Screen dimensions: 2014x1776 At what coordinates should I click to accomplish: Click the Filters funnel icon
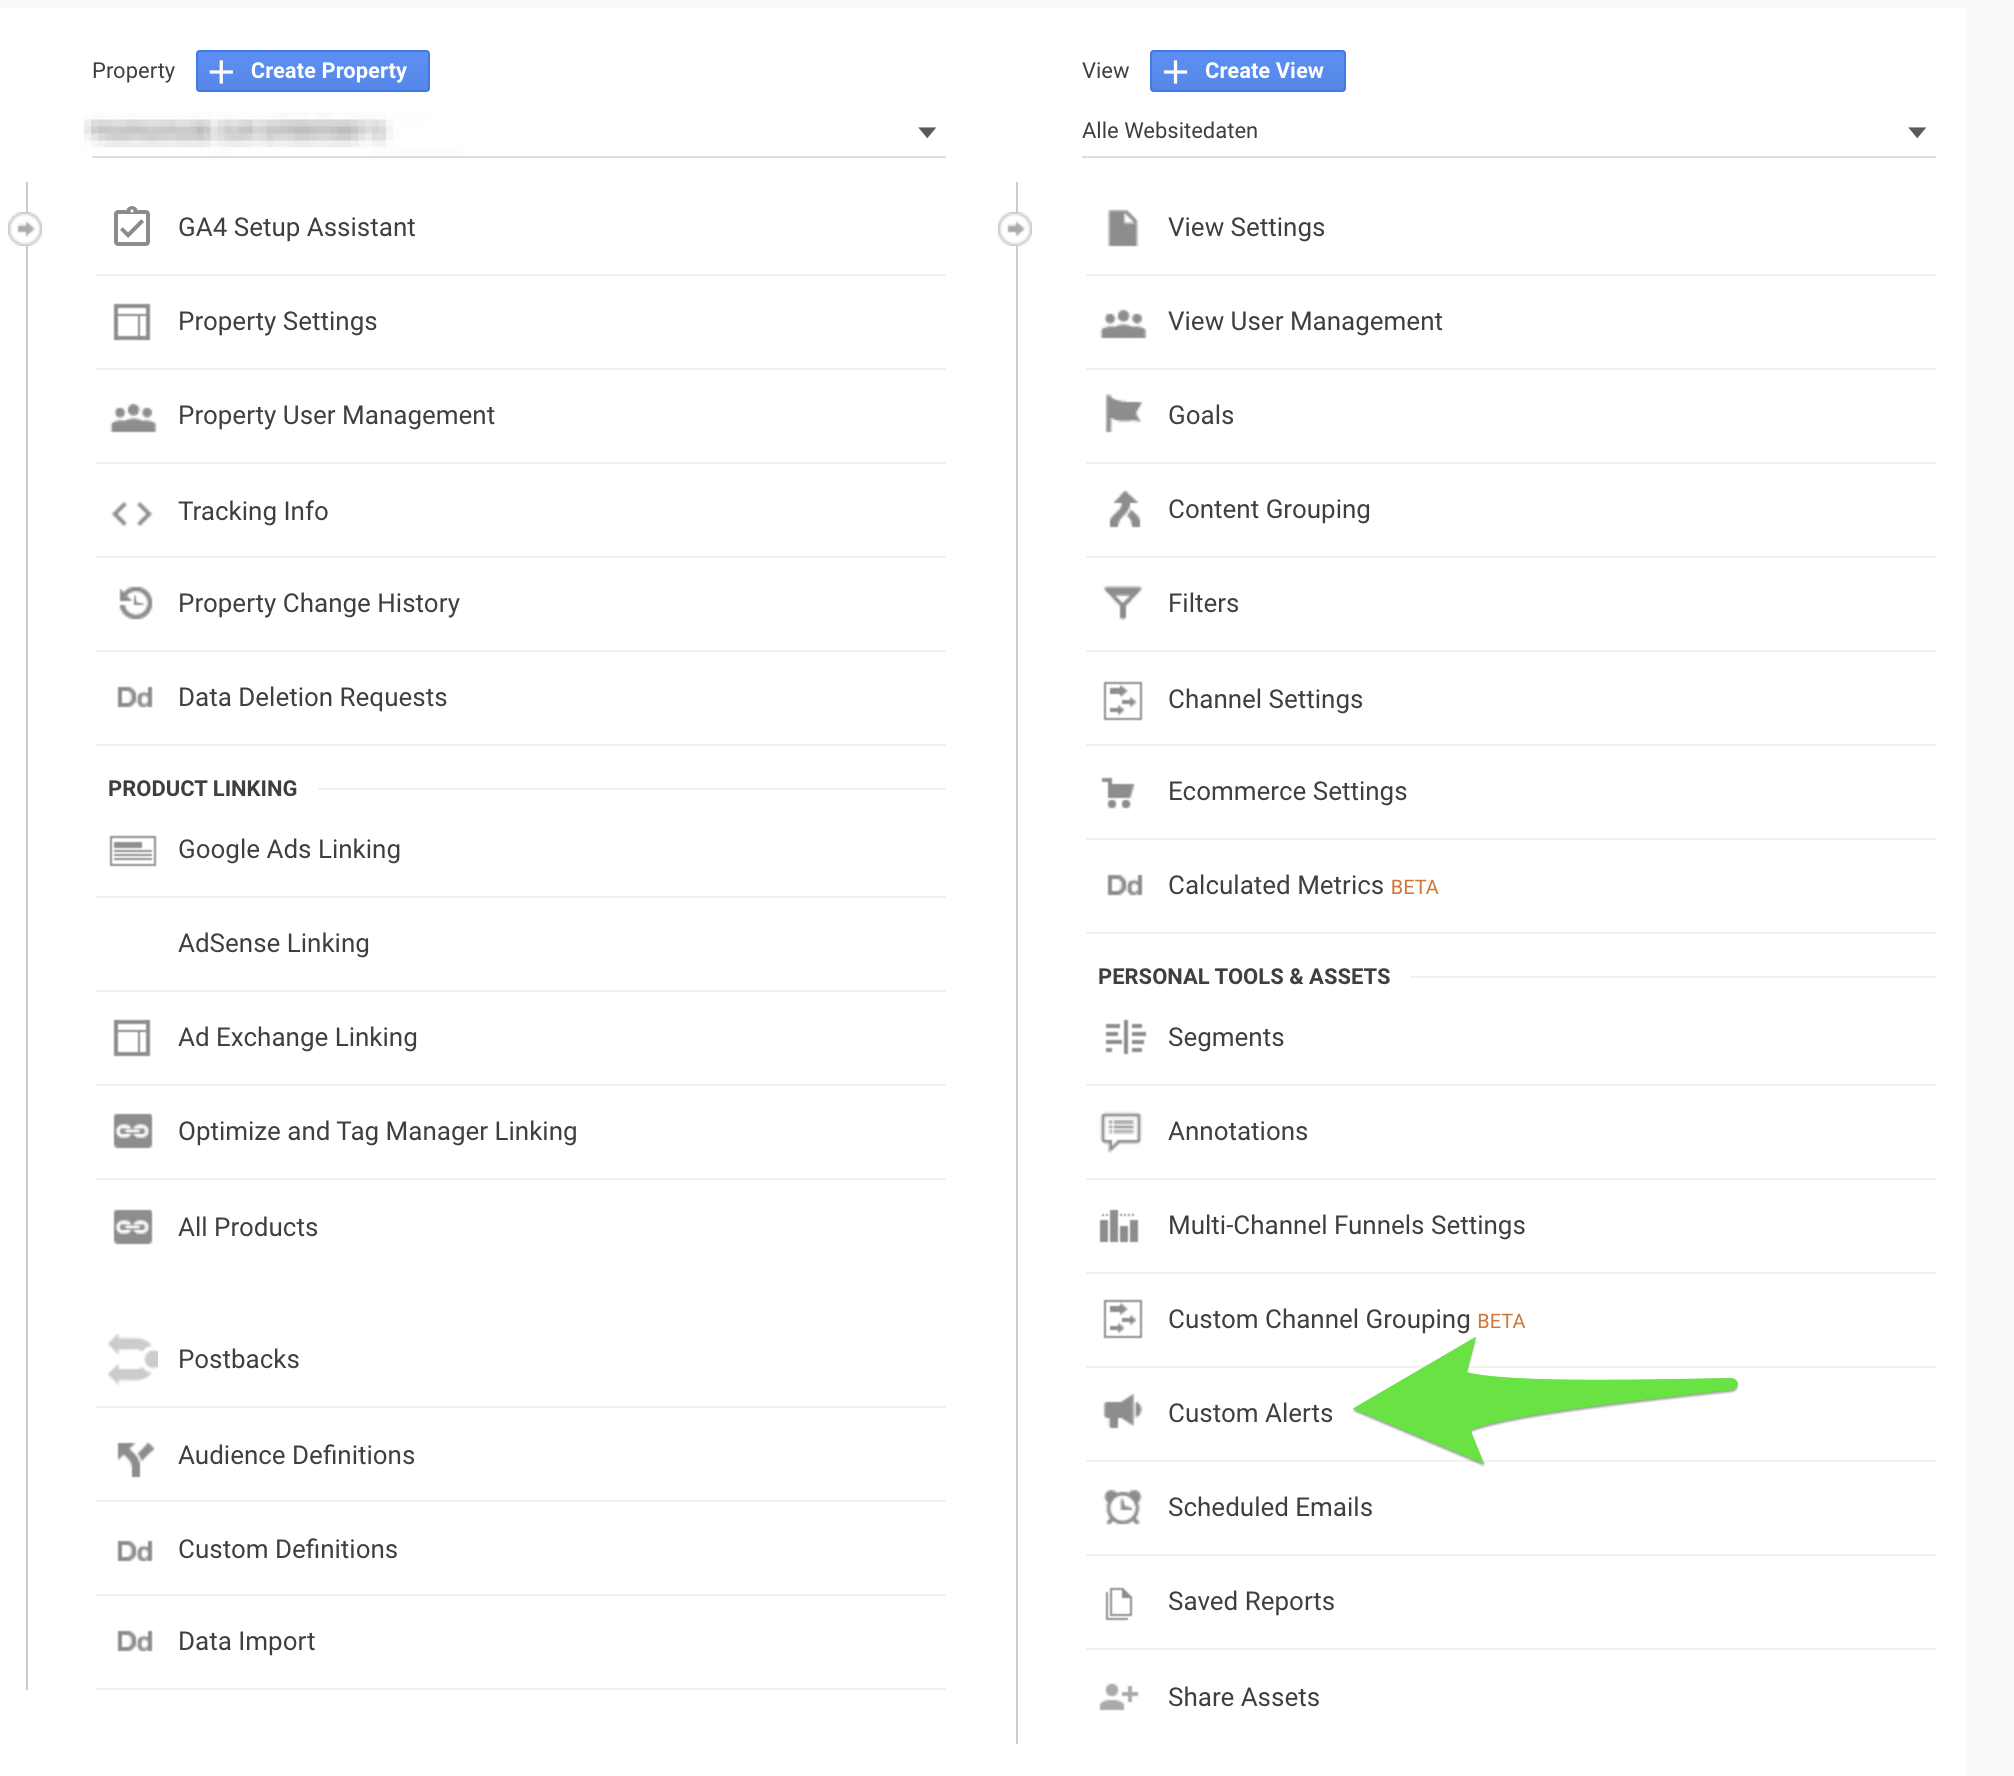click(x=1122, y=602)
